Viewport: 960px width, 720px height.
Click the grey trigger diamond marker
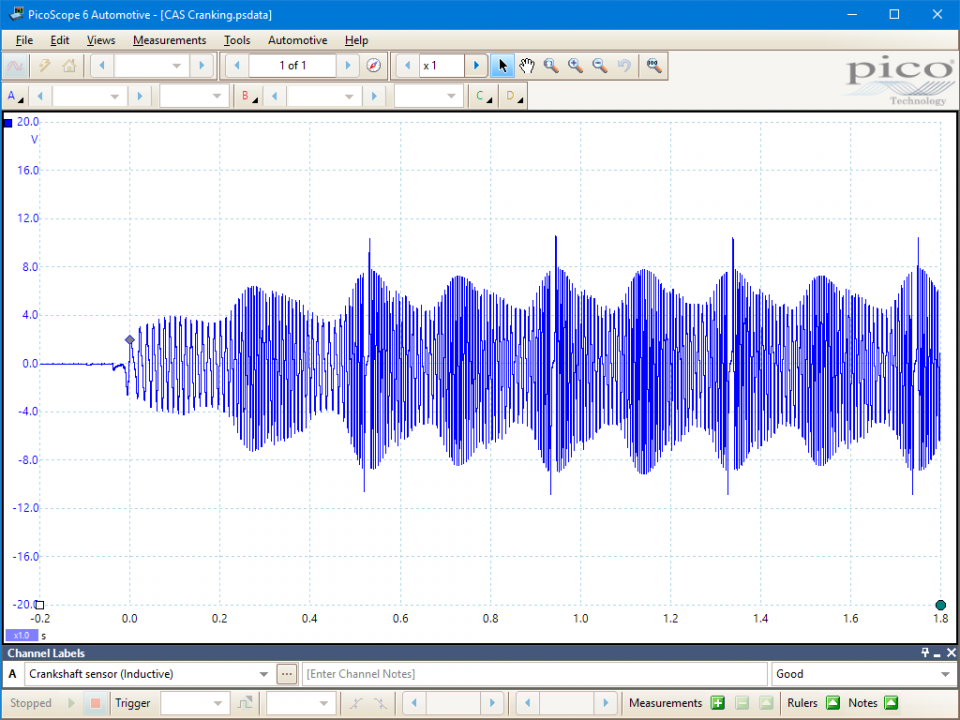129,340
